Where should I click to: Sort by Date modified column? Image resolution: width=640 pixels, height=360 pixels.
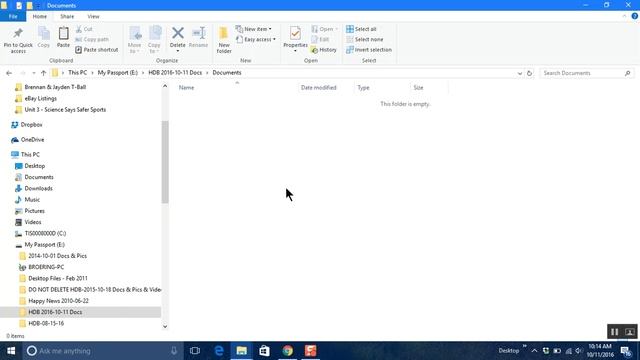pyautogui.click(x=319, y=88)
